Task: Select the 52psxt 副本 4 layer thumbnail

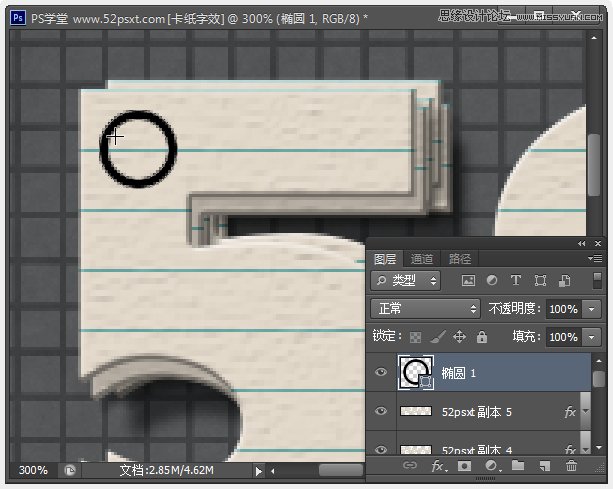Action: 416,450
